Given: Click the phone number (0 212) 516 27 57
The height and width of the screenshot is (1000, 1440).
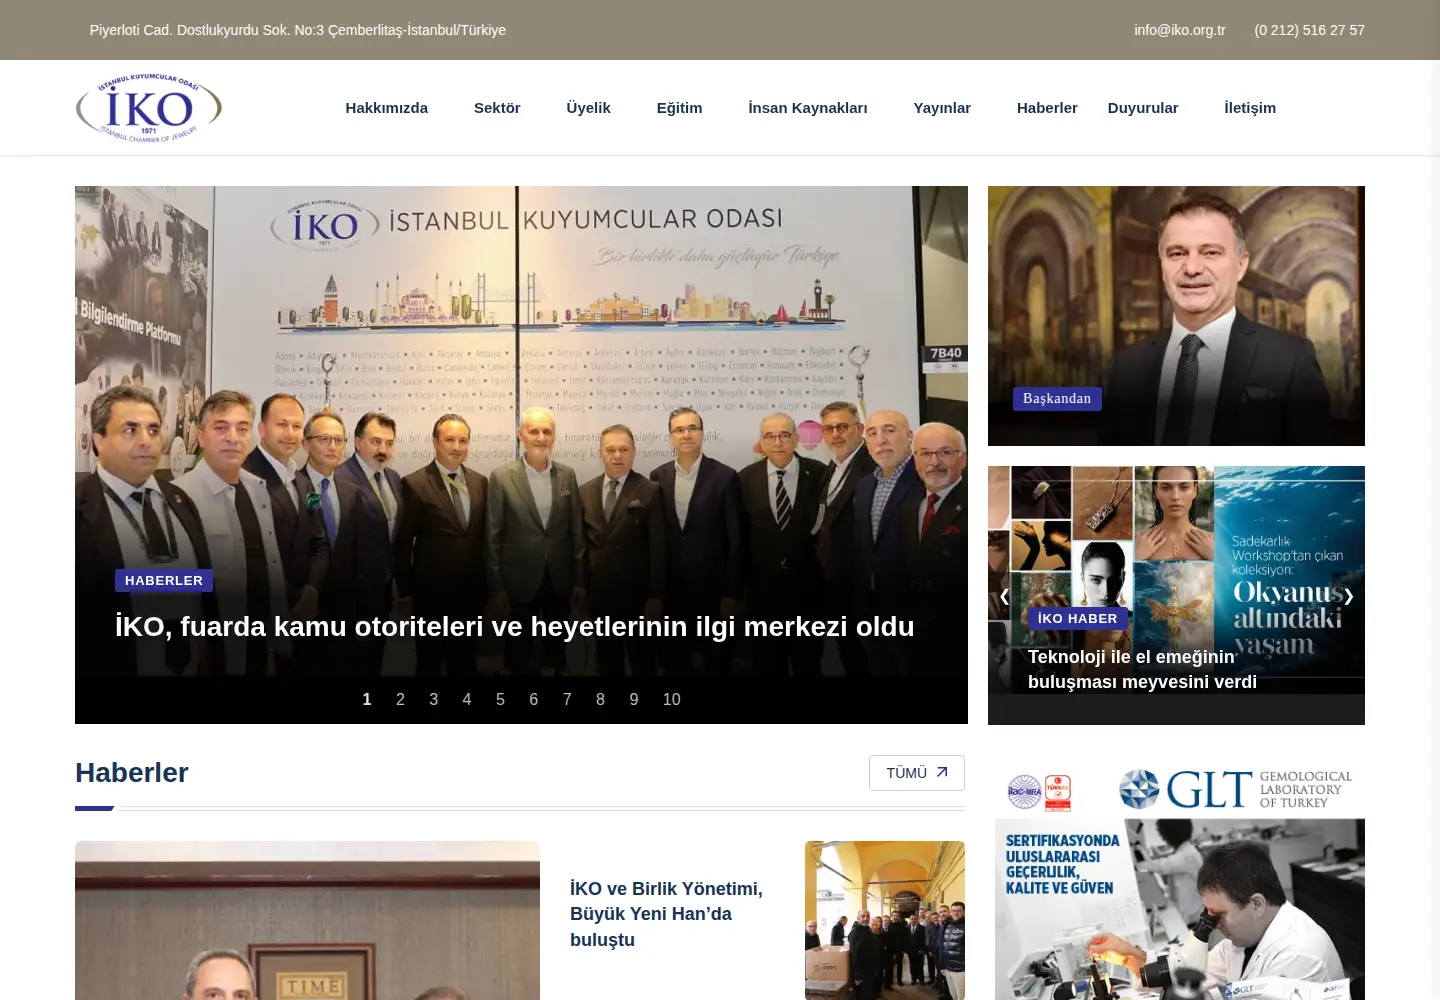Looking at the screenshot, I should [1310, 30].
